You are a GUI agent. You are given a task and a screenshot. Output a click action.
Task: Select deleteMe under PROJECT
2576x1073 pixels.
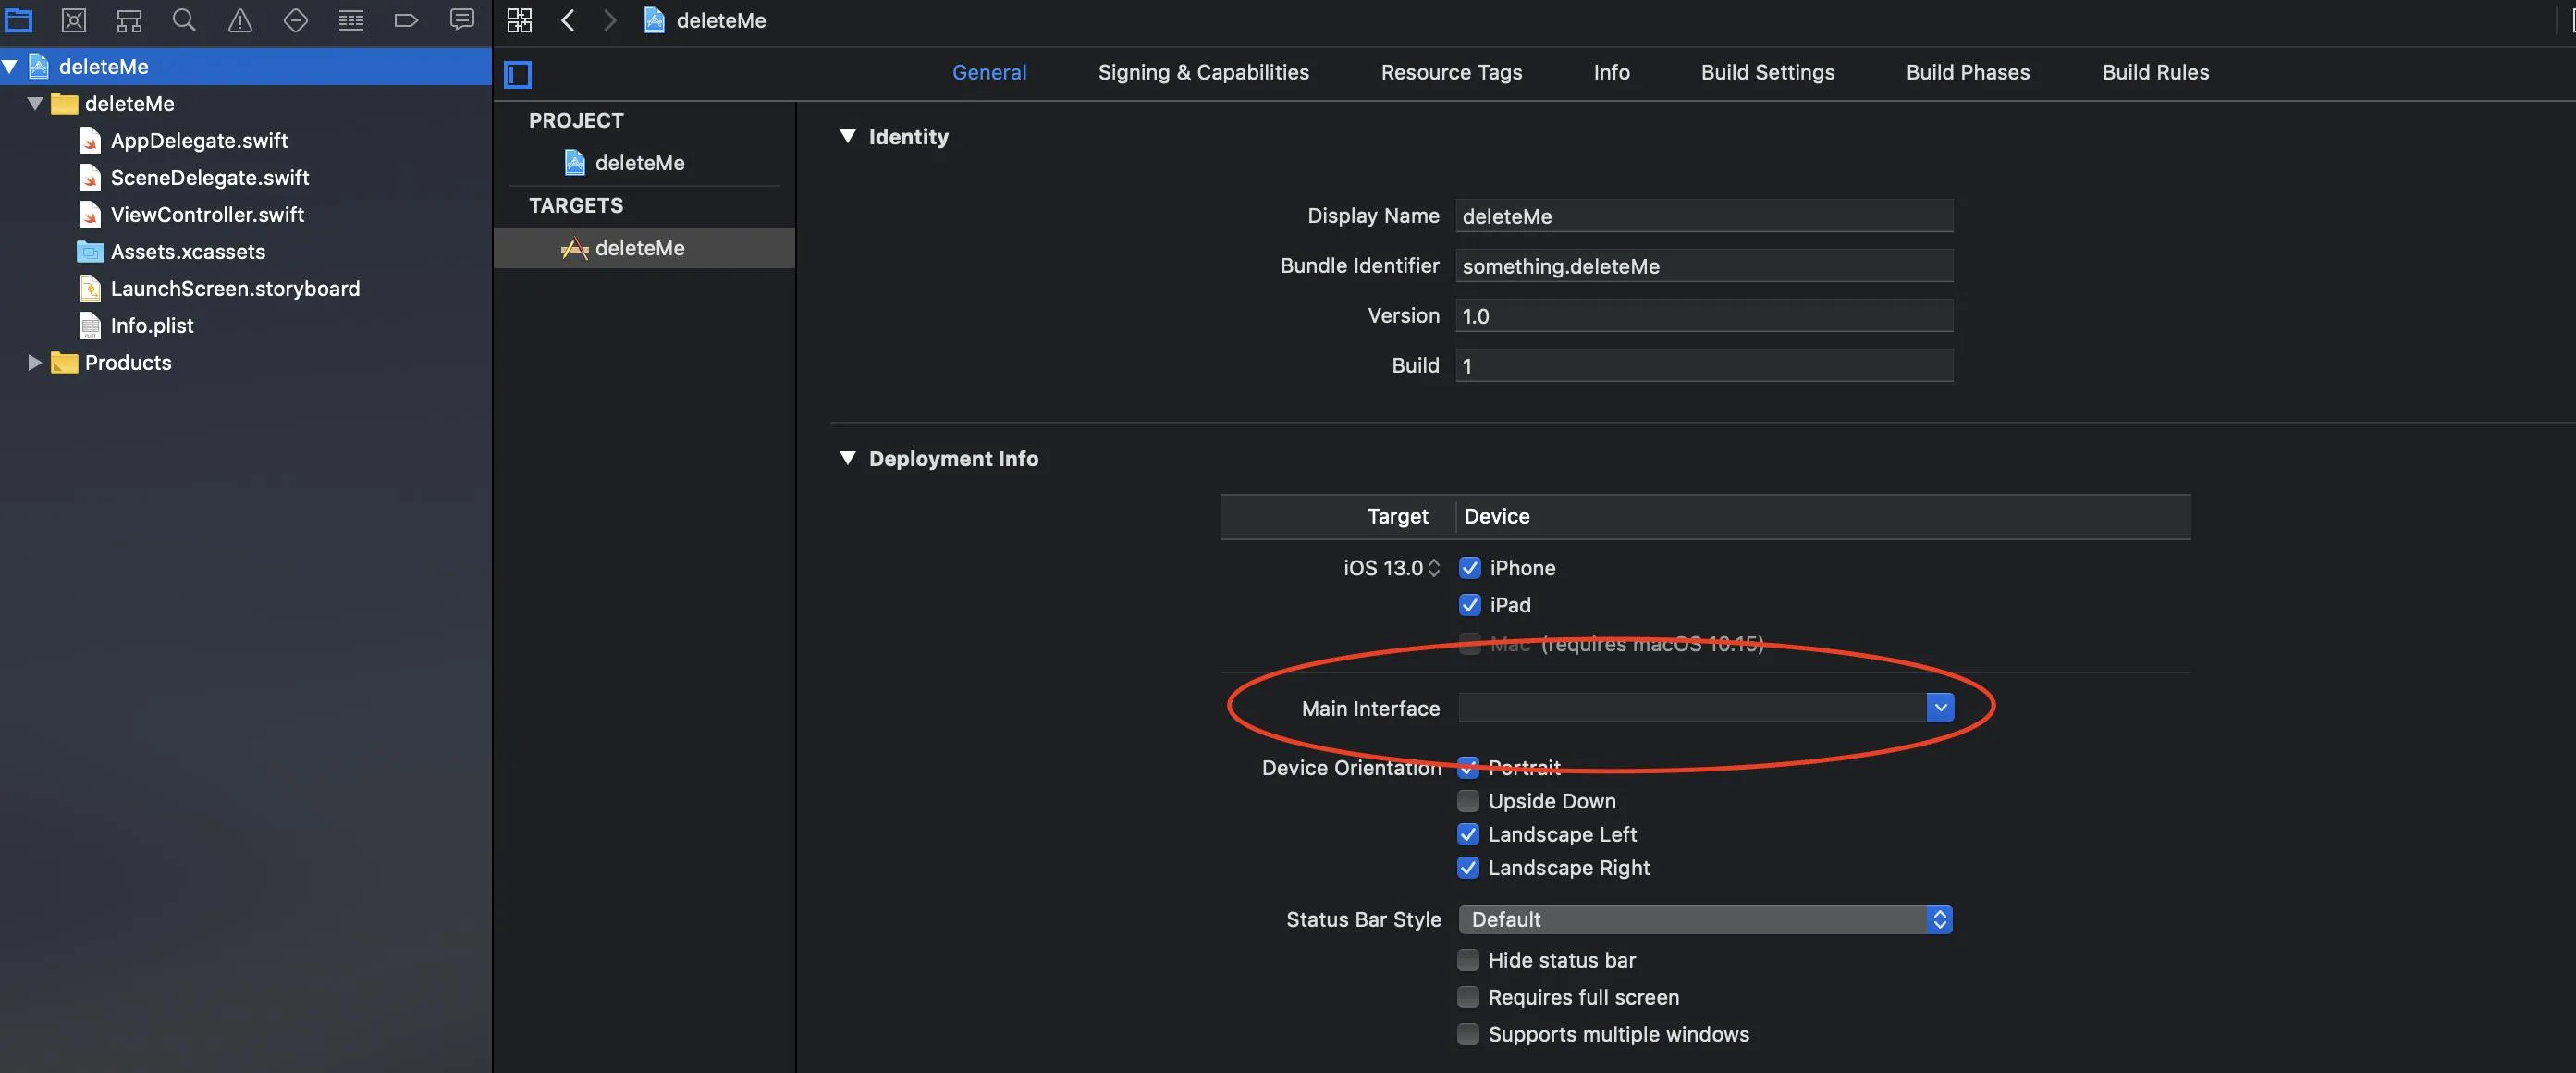(639, 163)
